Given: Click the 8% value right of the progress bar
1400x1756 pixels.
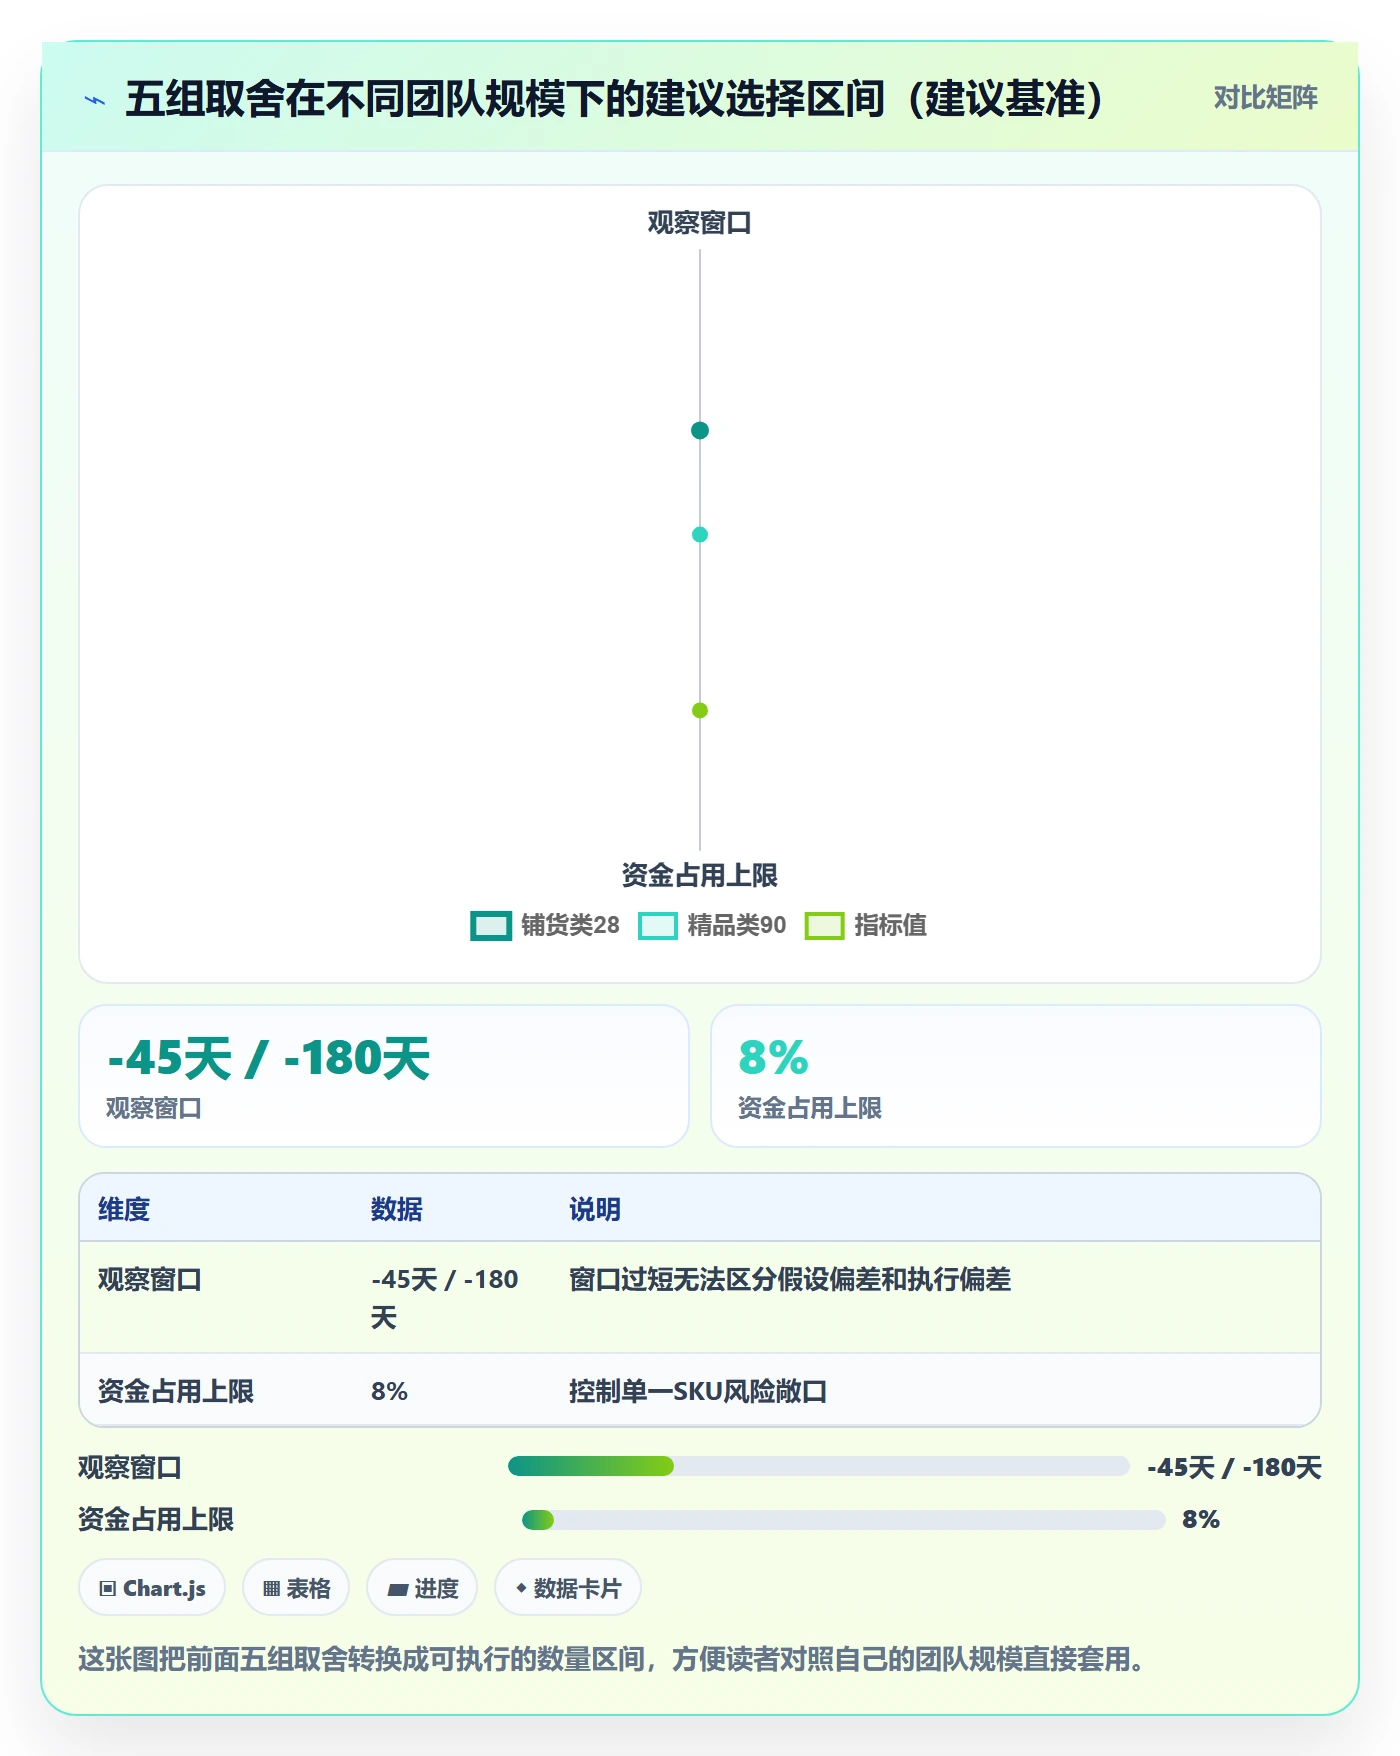Looking at the screenshot, I should (1201, 1519).
